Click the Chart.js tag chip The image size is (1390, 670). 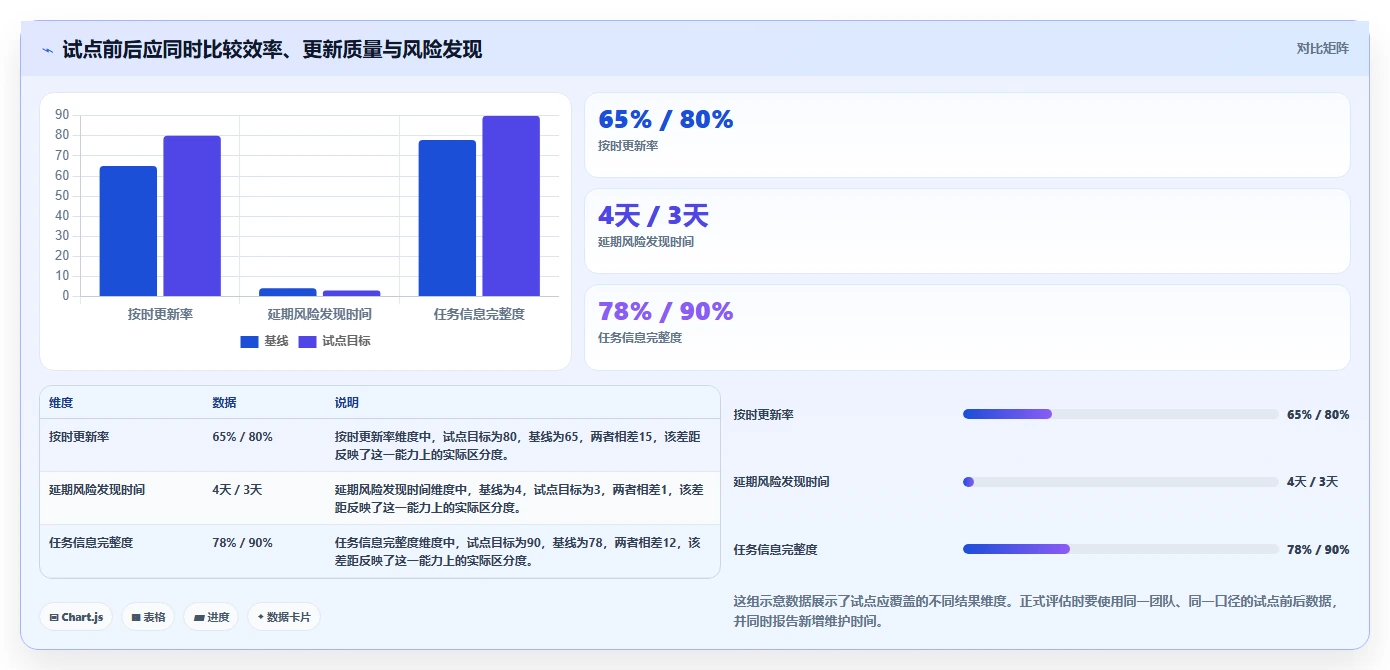76,617
